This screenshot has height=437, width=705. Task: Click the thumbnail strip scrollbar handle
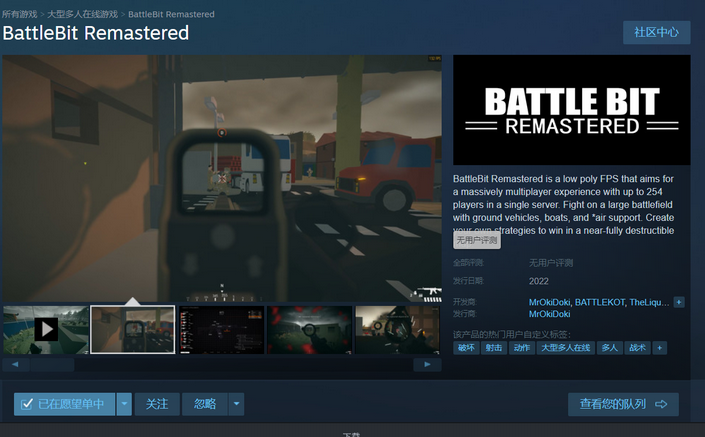[x=52, y=364]
